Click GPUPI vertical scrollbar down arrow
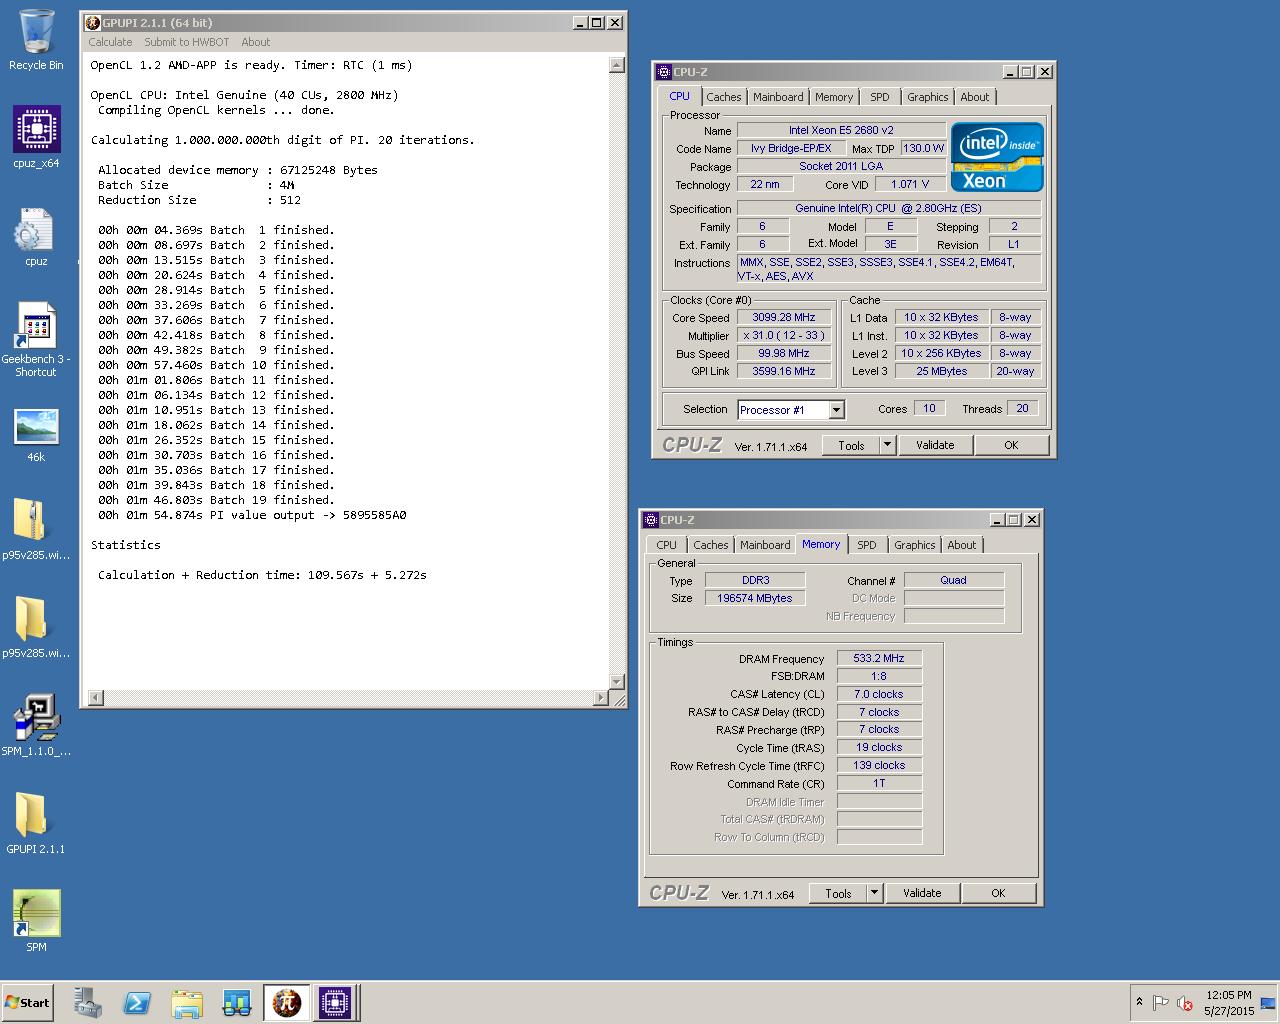1280x1024 pixels. point(616,681)
